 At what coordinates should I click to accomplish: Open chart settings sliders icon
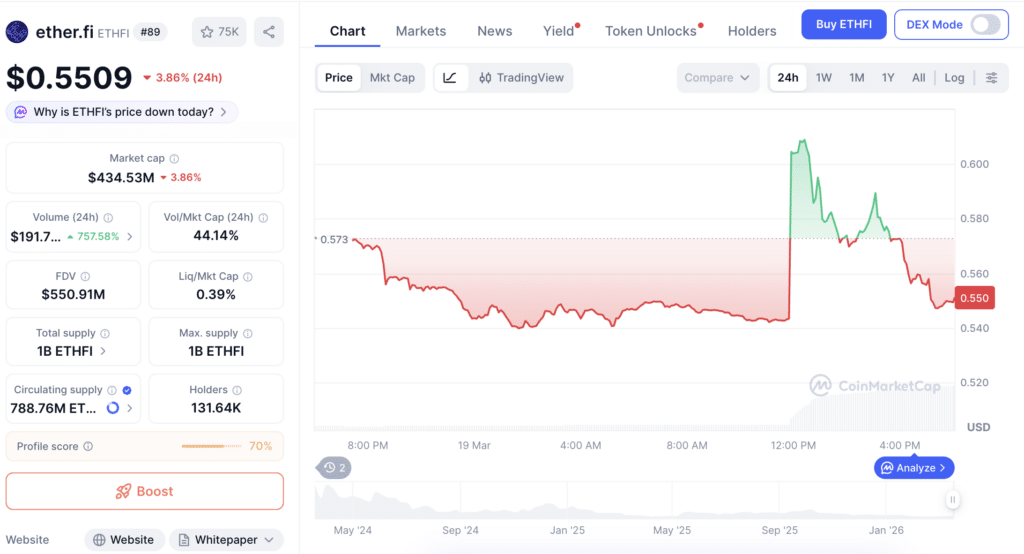tap(991, 78)
